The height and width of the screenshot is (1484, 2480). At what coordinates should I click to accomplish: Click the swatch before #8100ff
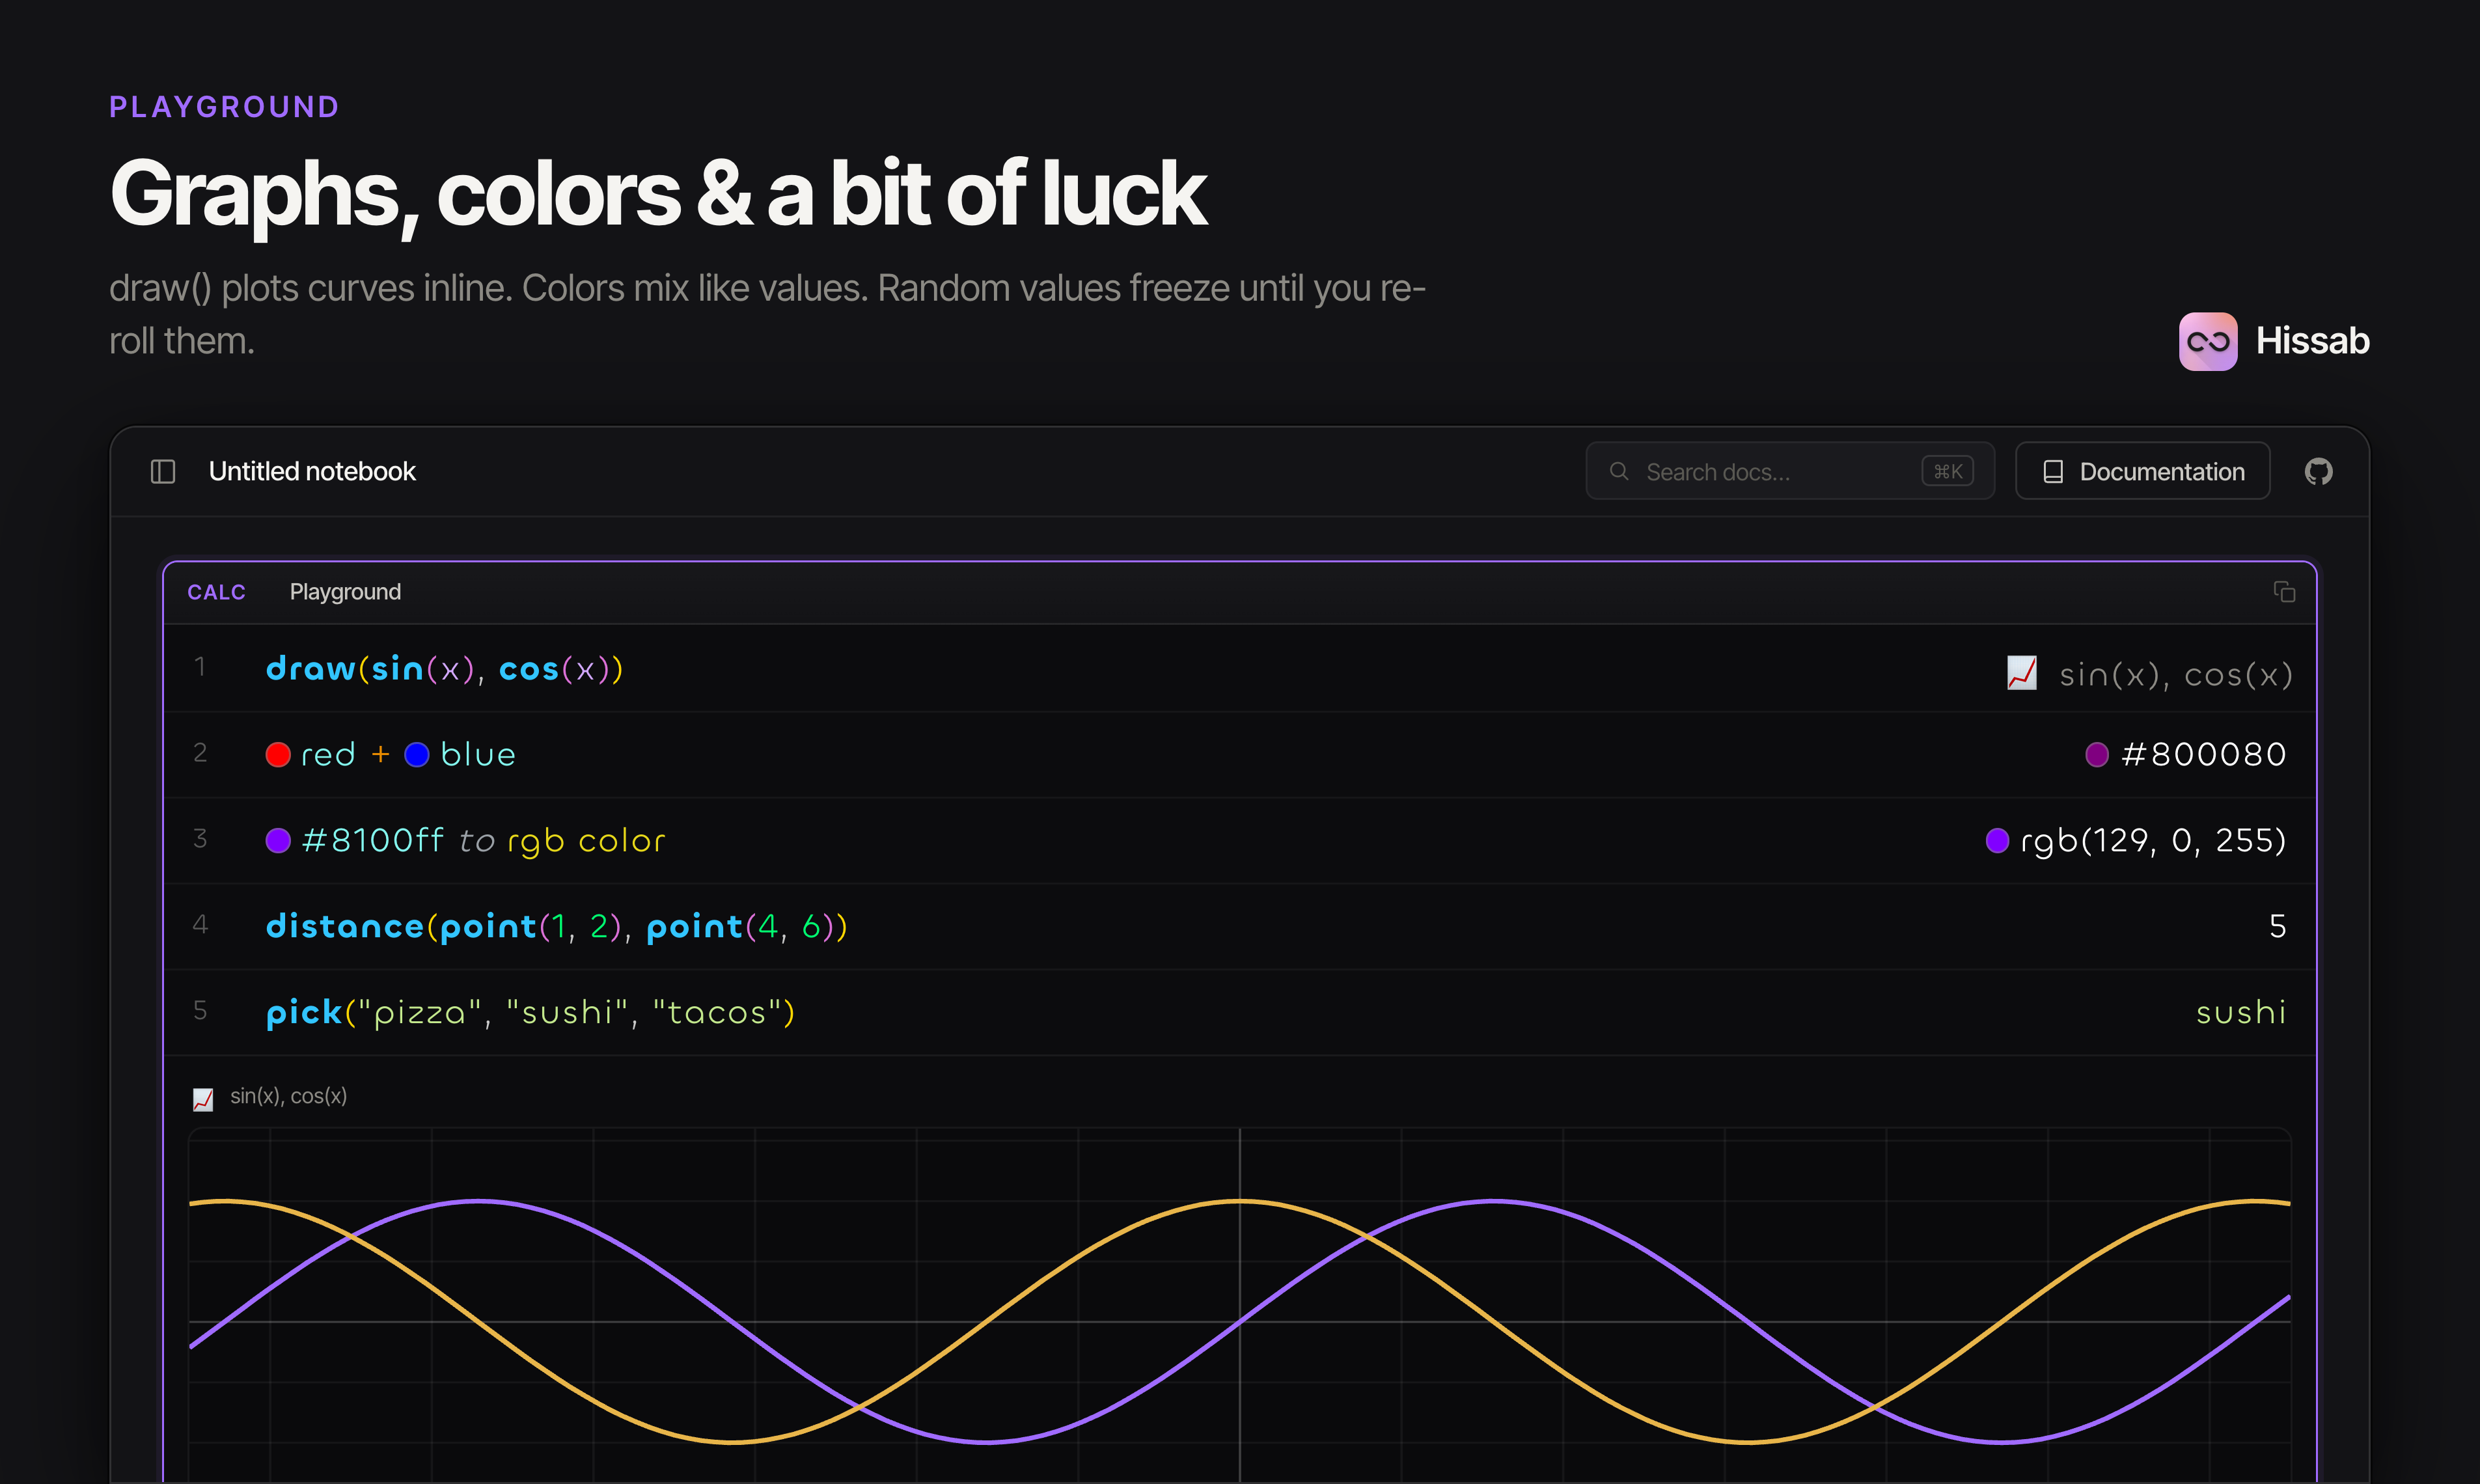point(278,840)
